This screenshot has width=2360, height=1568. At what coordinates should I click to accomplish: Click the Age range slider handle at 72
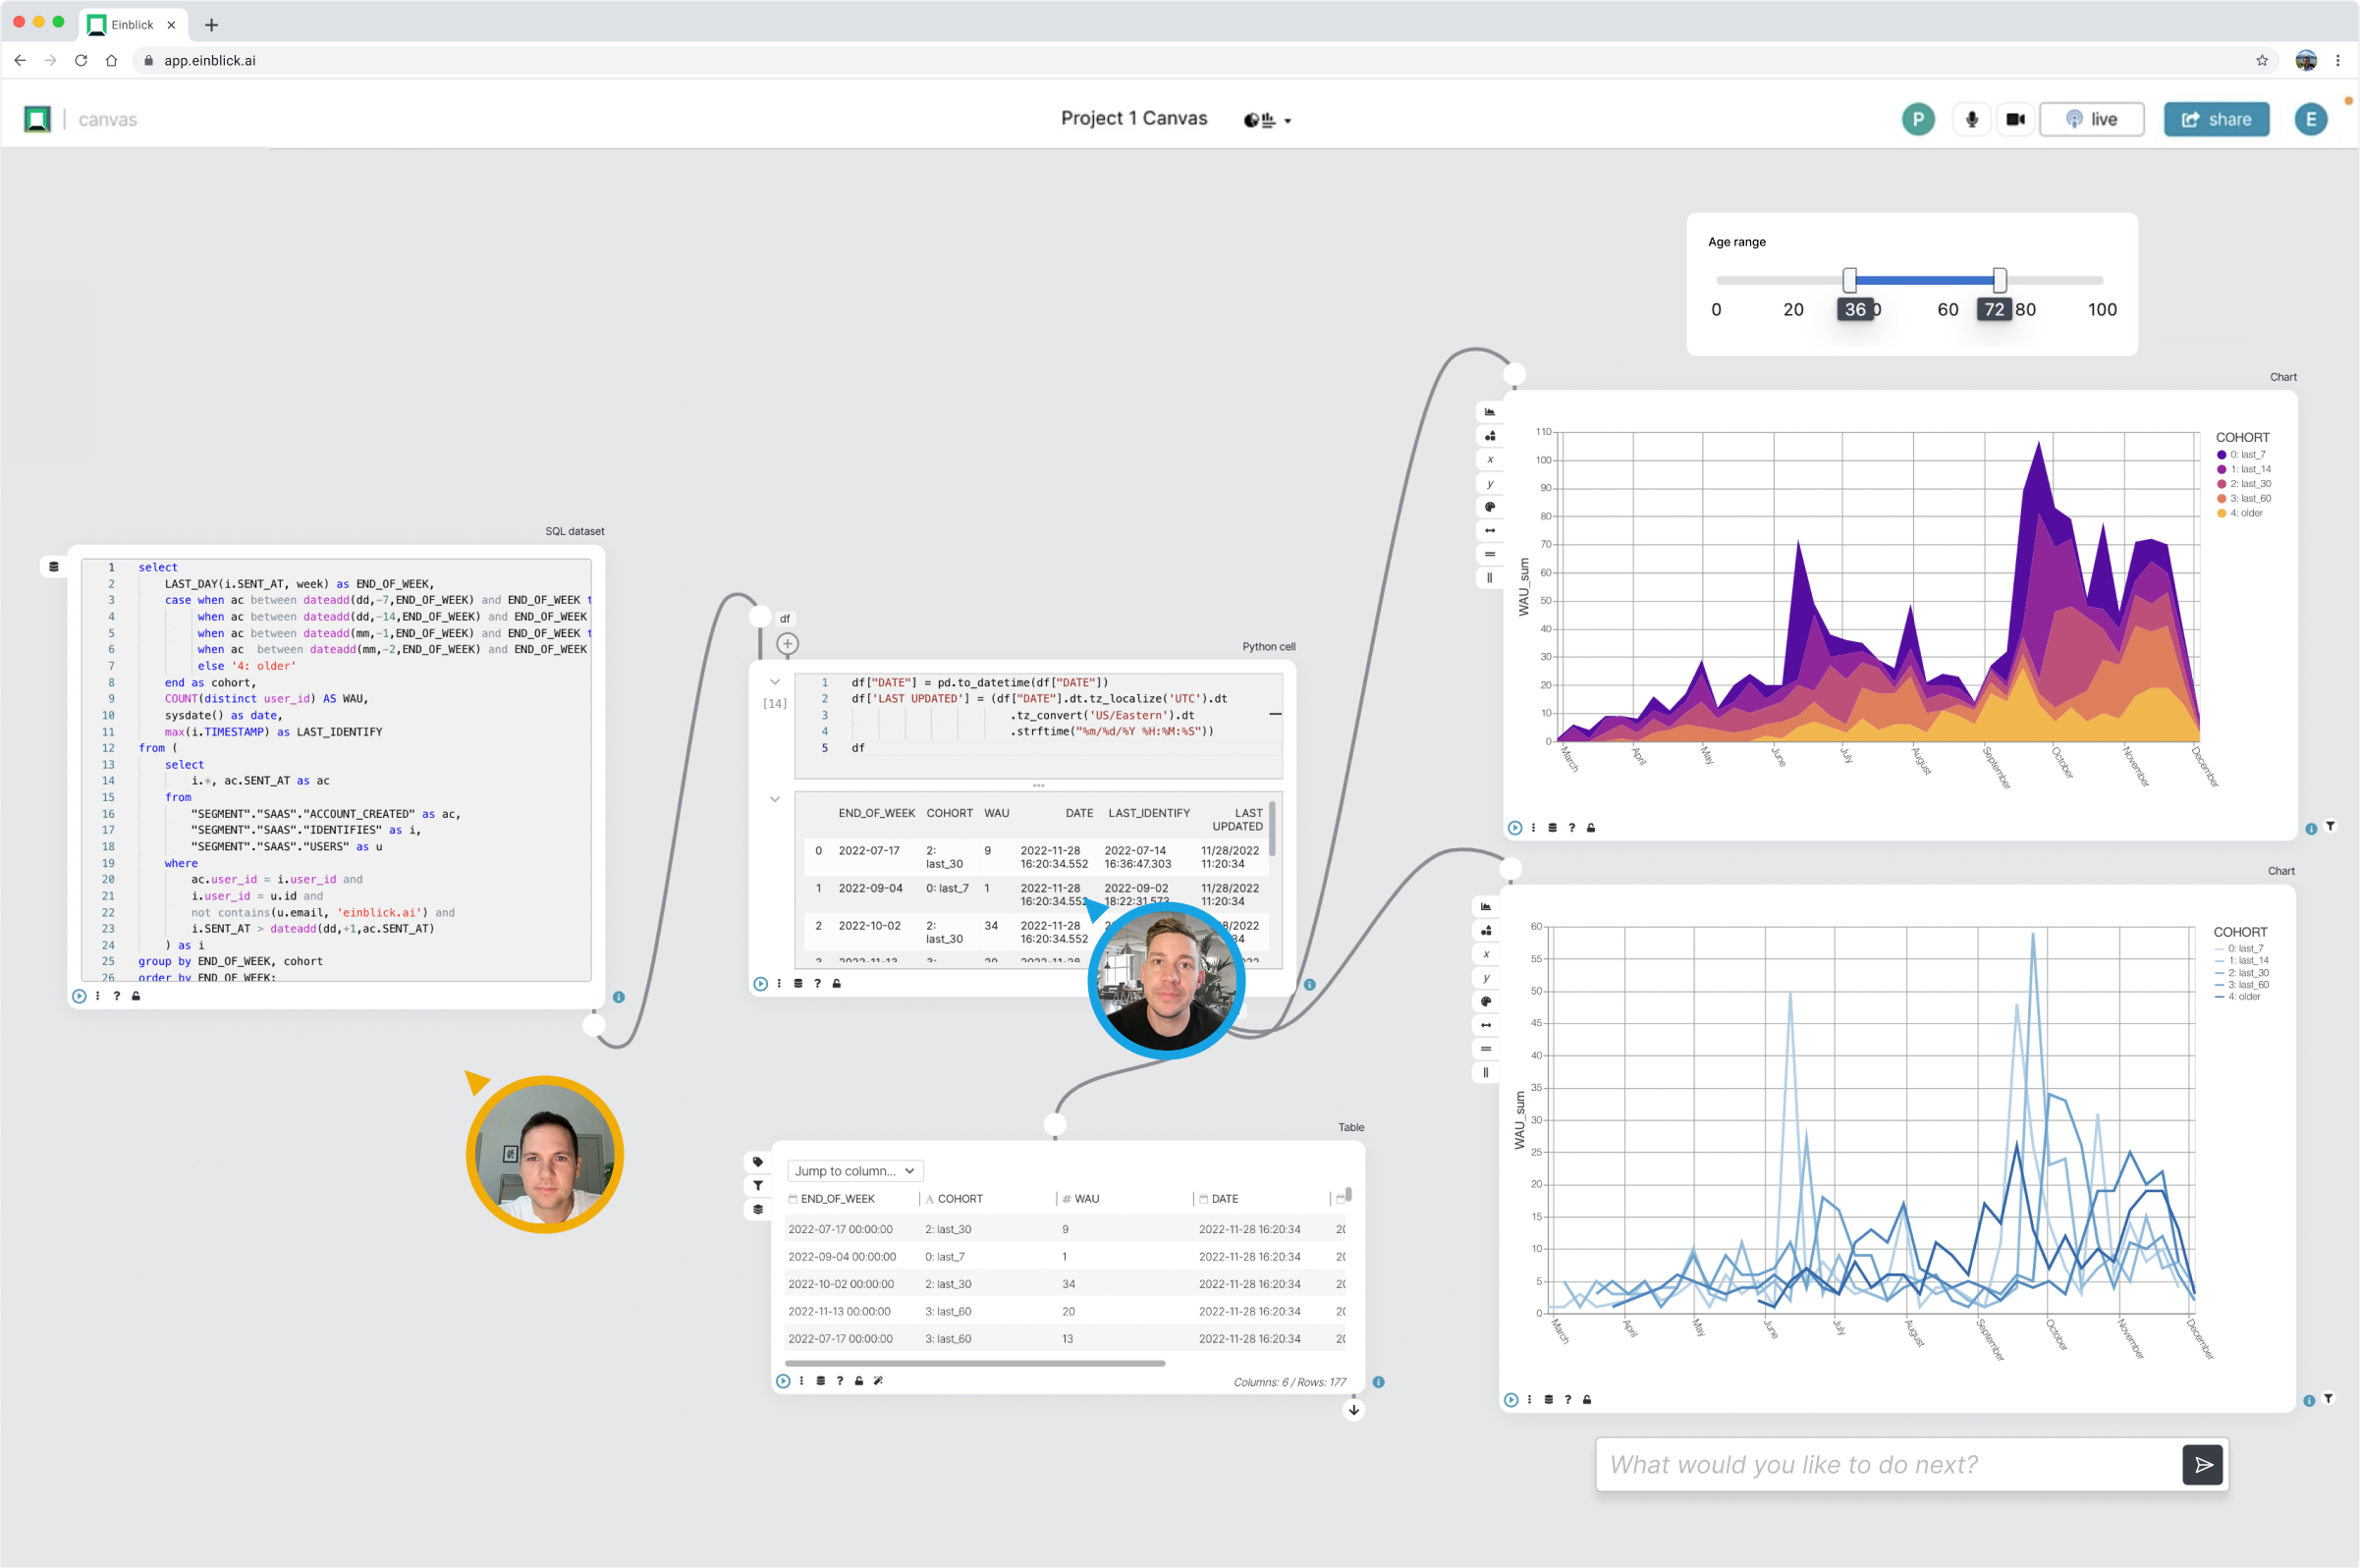click(x=1998, y=280)
